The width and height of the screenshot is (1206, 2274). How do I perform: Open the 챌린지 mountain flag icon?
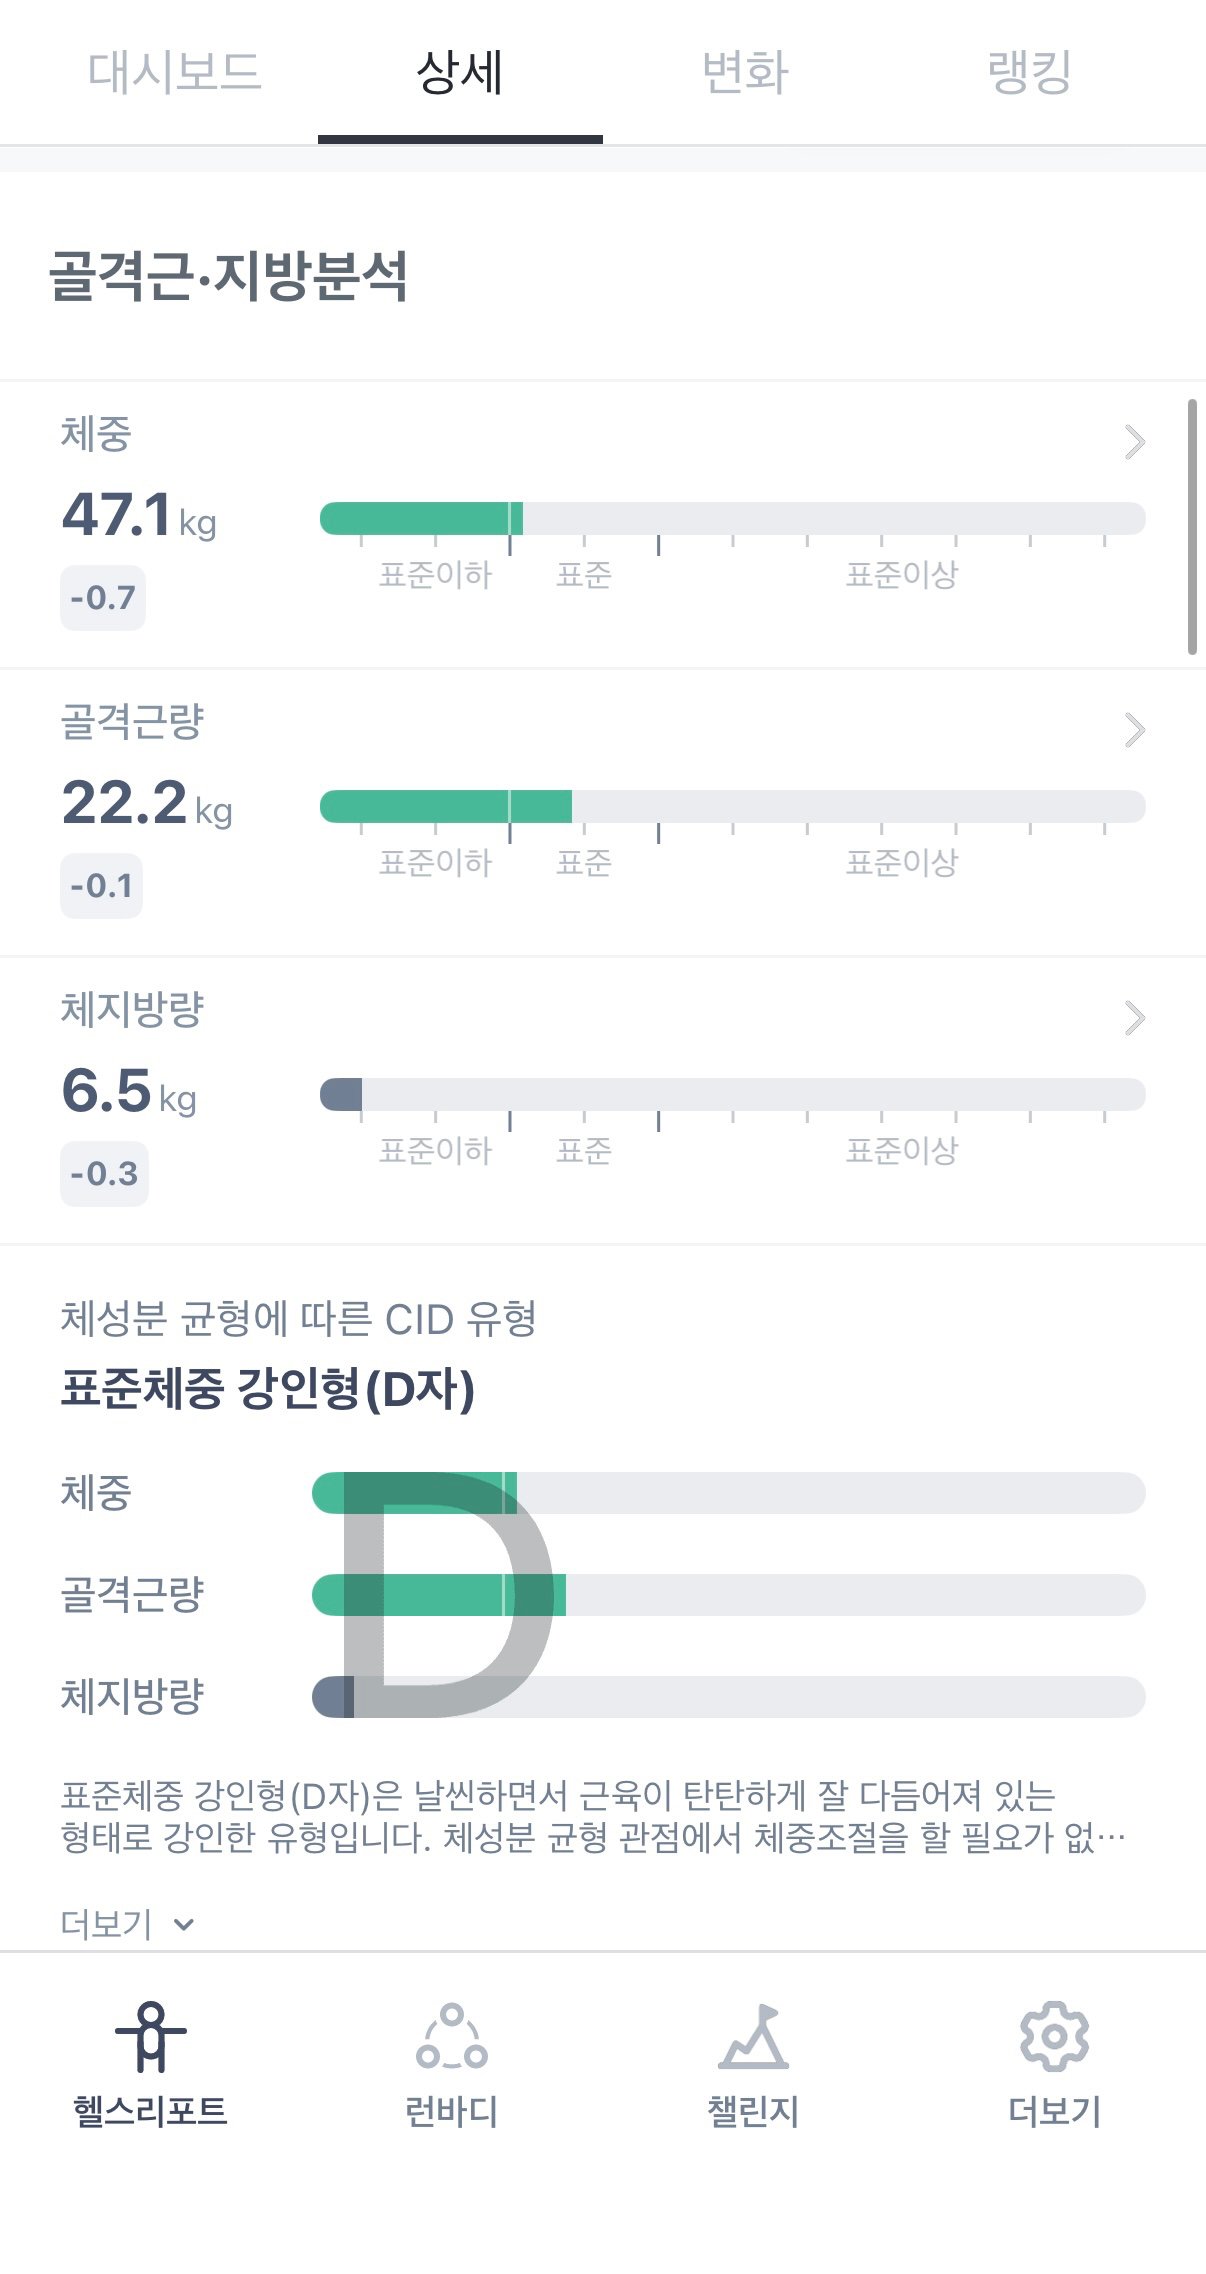[x=754, y=2036]
